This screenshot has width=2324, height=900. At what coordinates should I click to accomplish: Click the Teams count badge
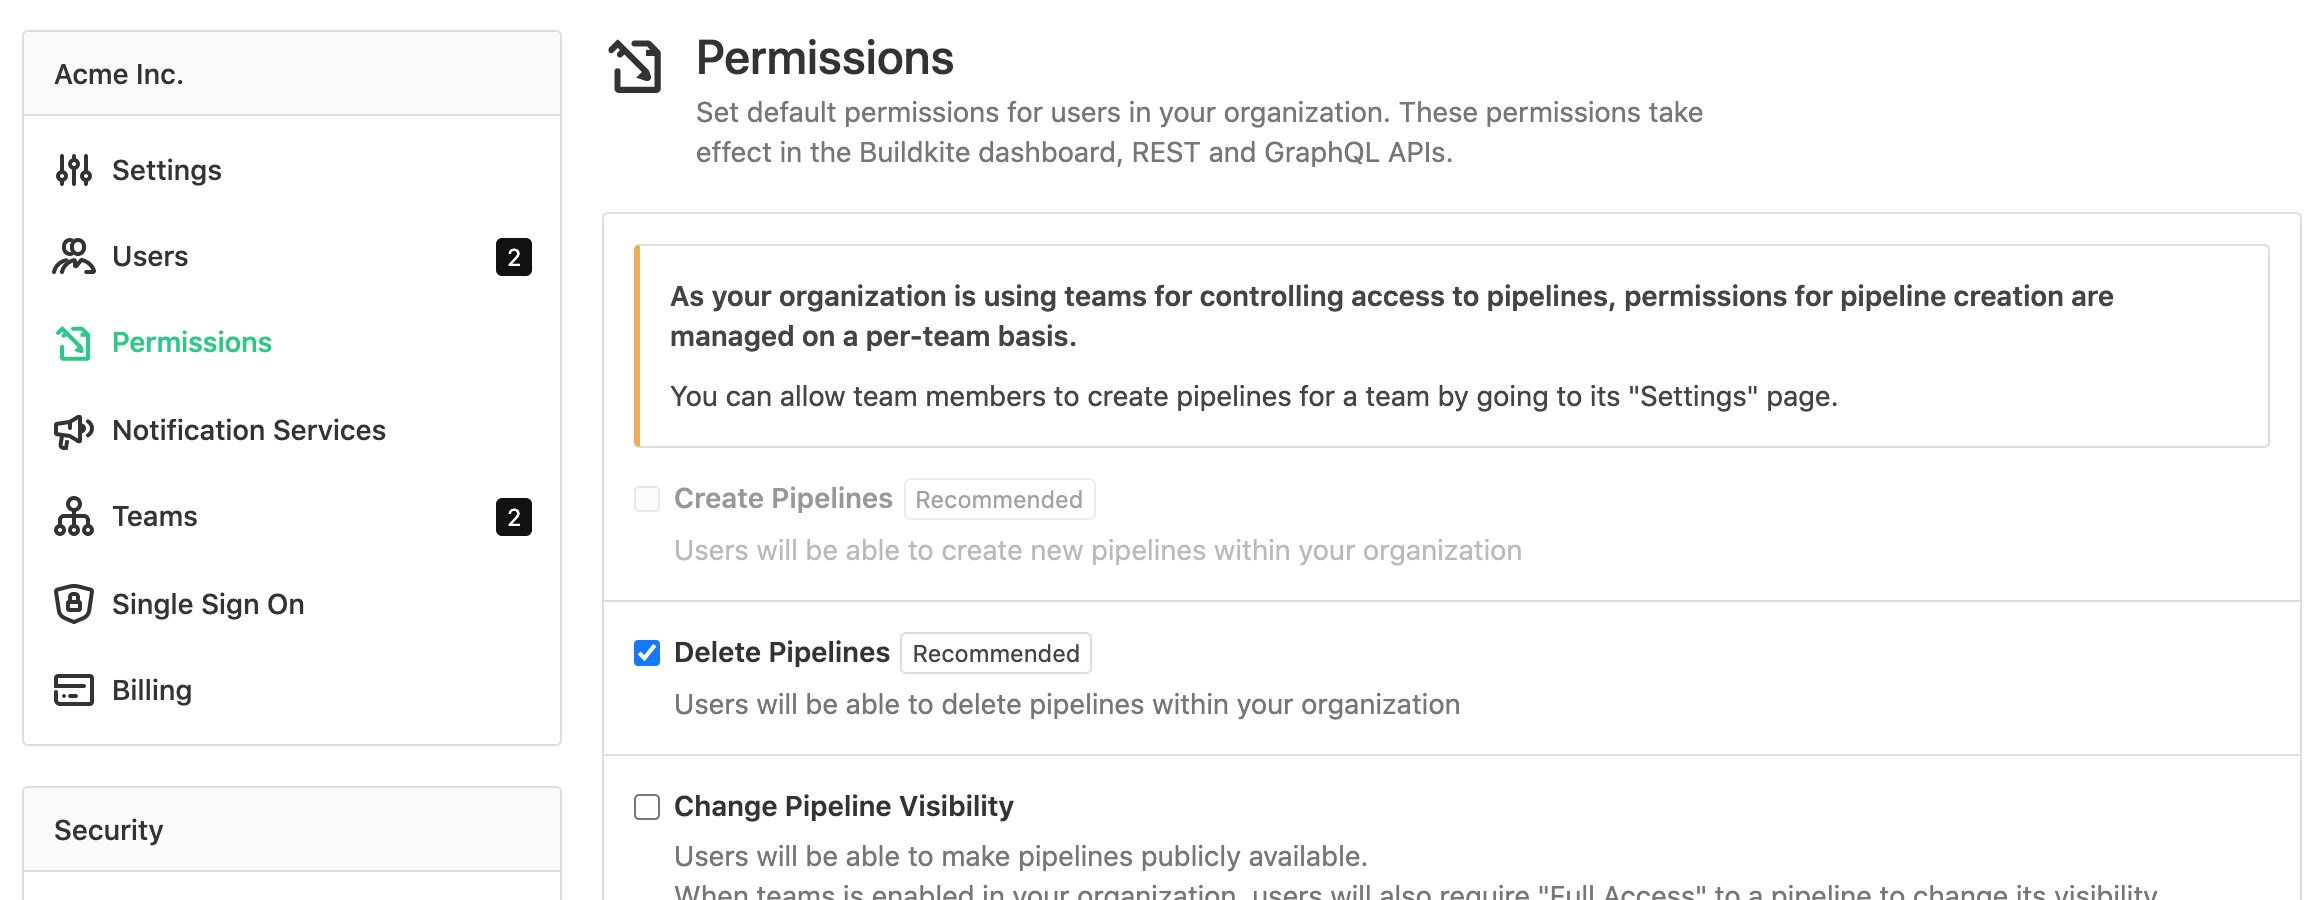pyautogui.click(x=514, y=517)
